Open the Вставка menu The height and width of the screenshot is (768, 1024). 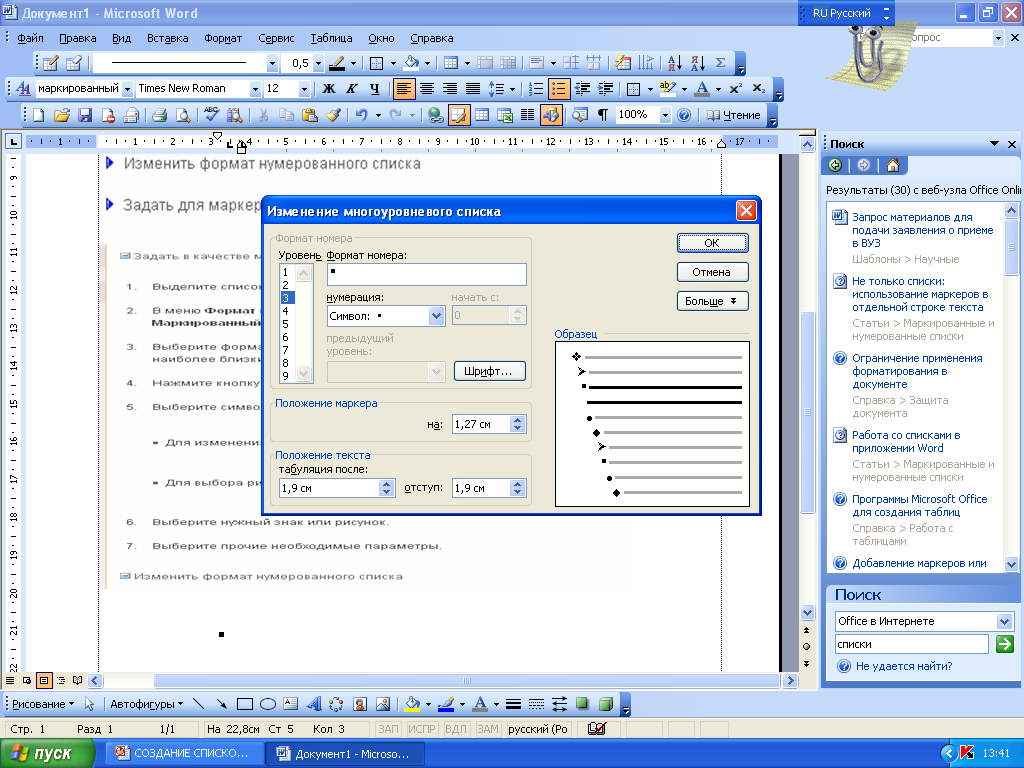pyautogui.click(x=167, y=38)
